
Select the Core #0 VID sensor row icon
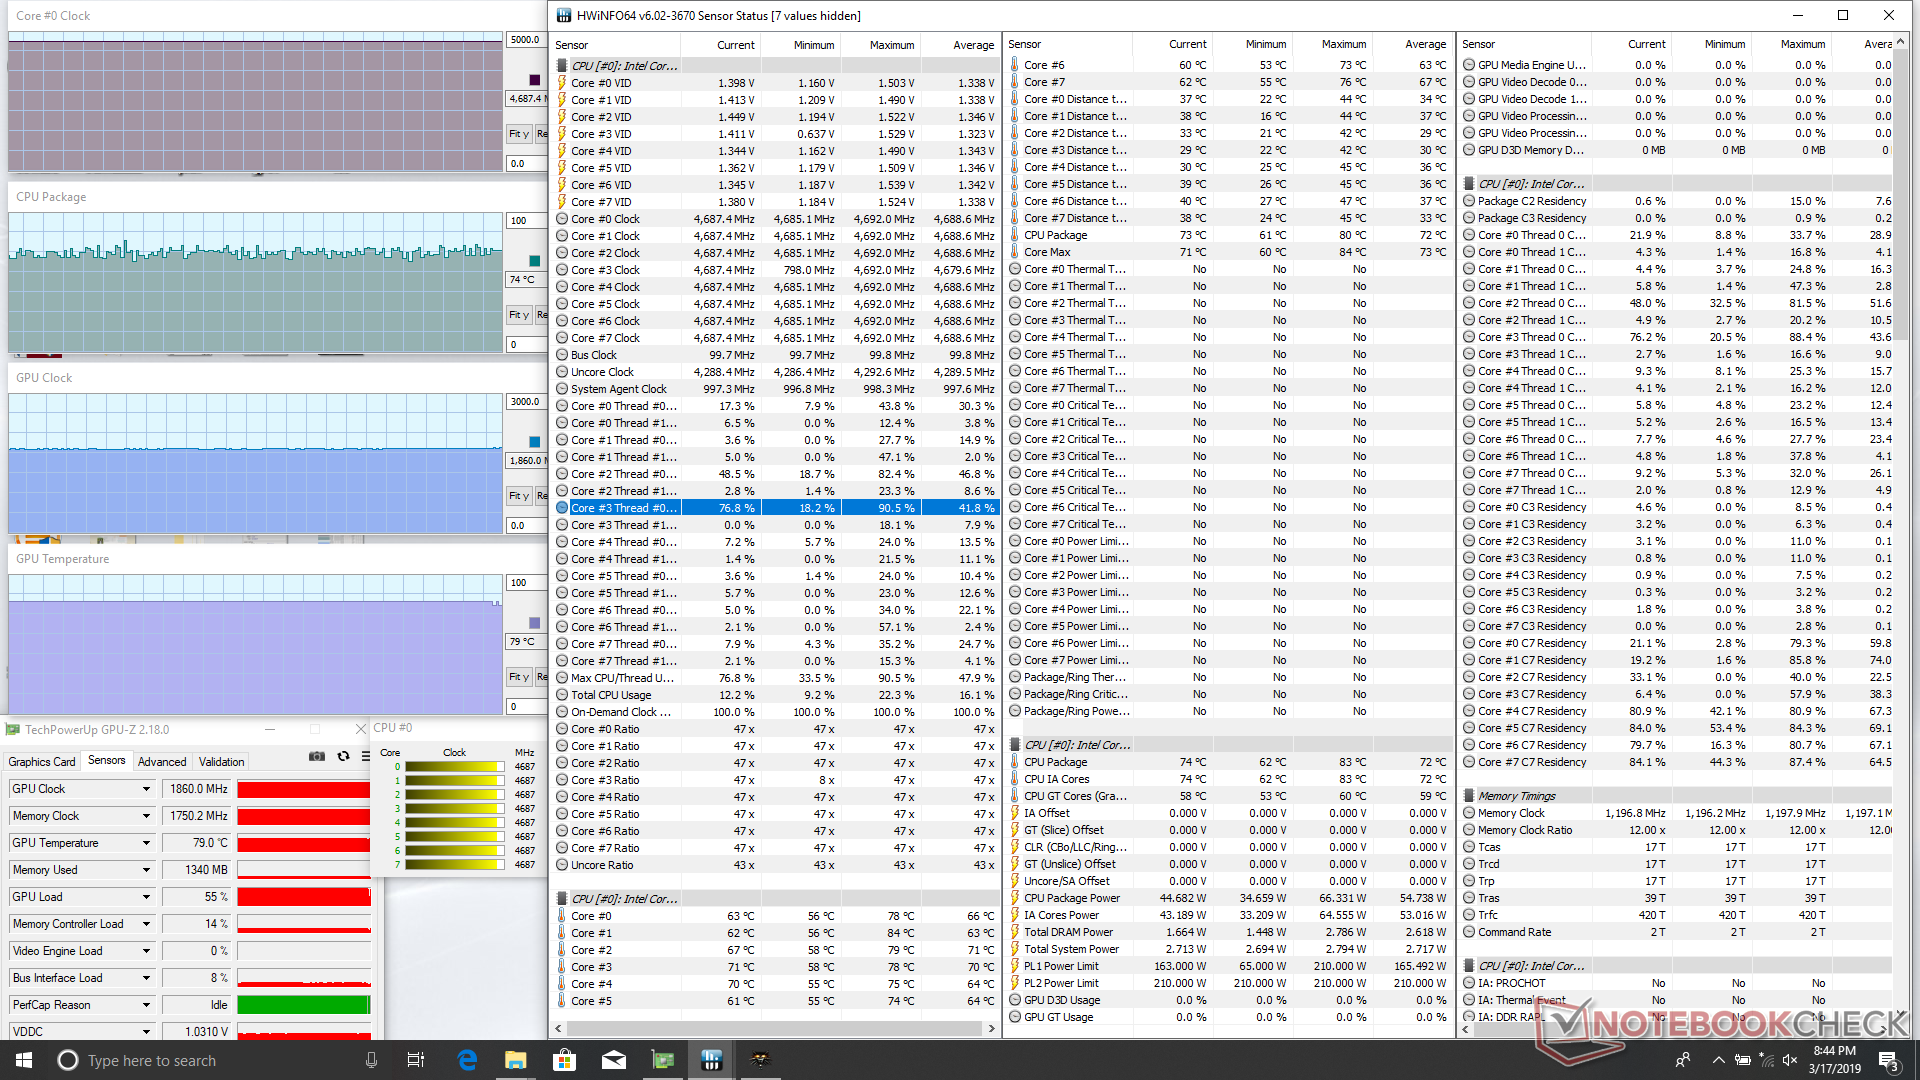[562, 83]
